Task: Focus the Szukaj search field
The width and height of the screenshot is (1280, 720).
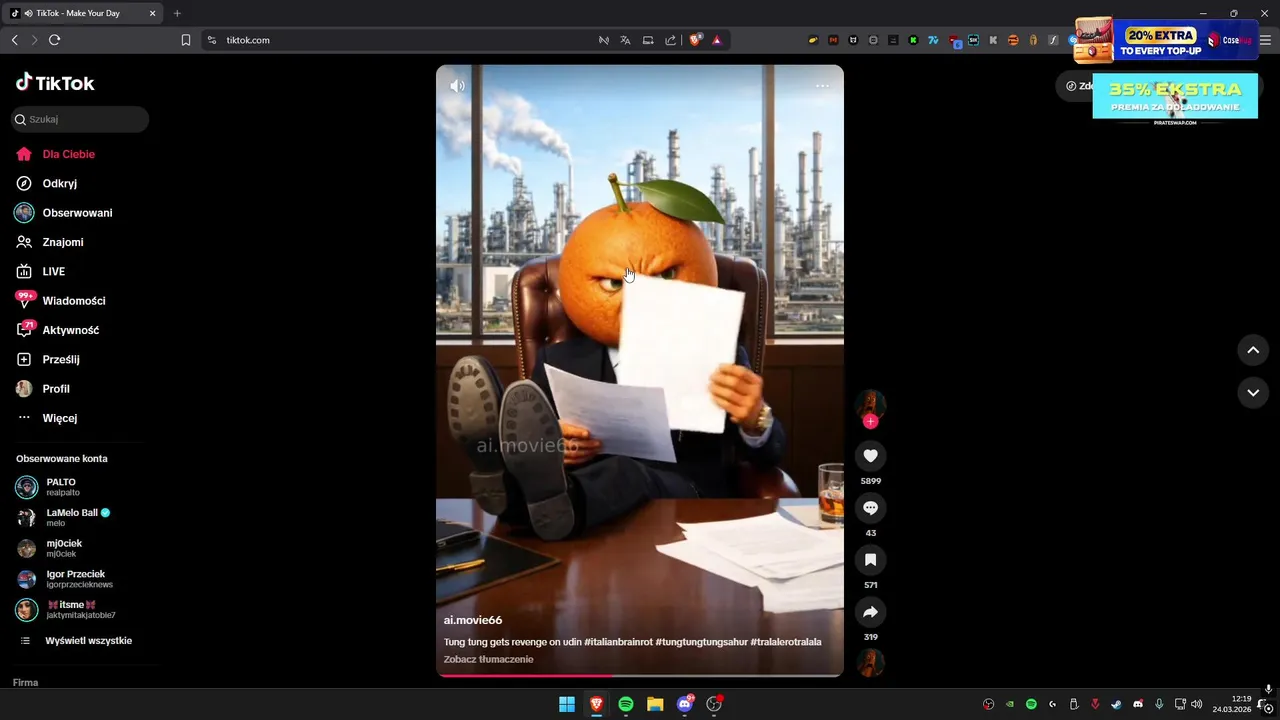Action: [x=80, y=119]
